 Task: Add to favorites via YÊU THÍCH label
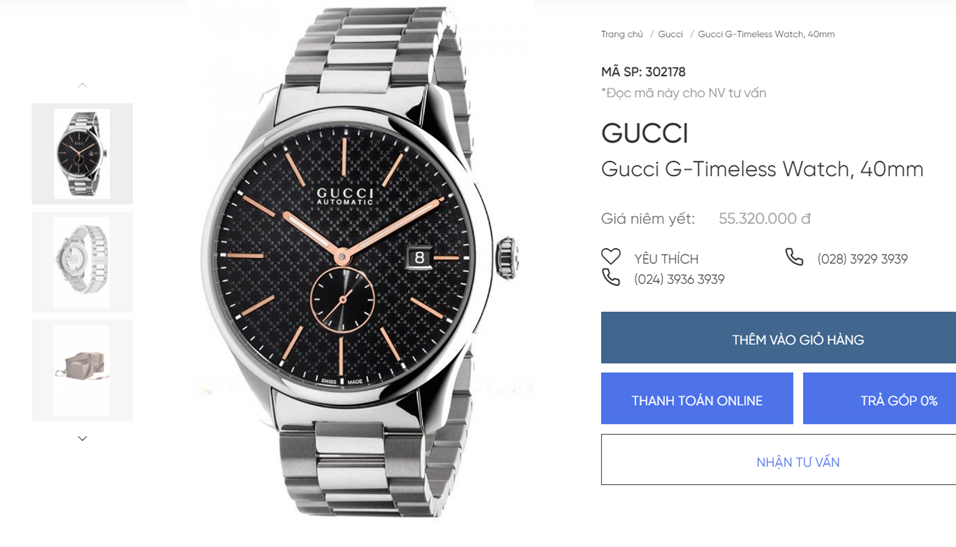666,259
